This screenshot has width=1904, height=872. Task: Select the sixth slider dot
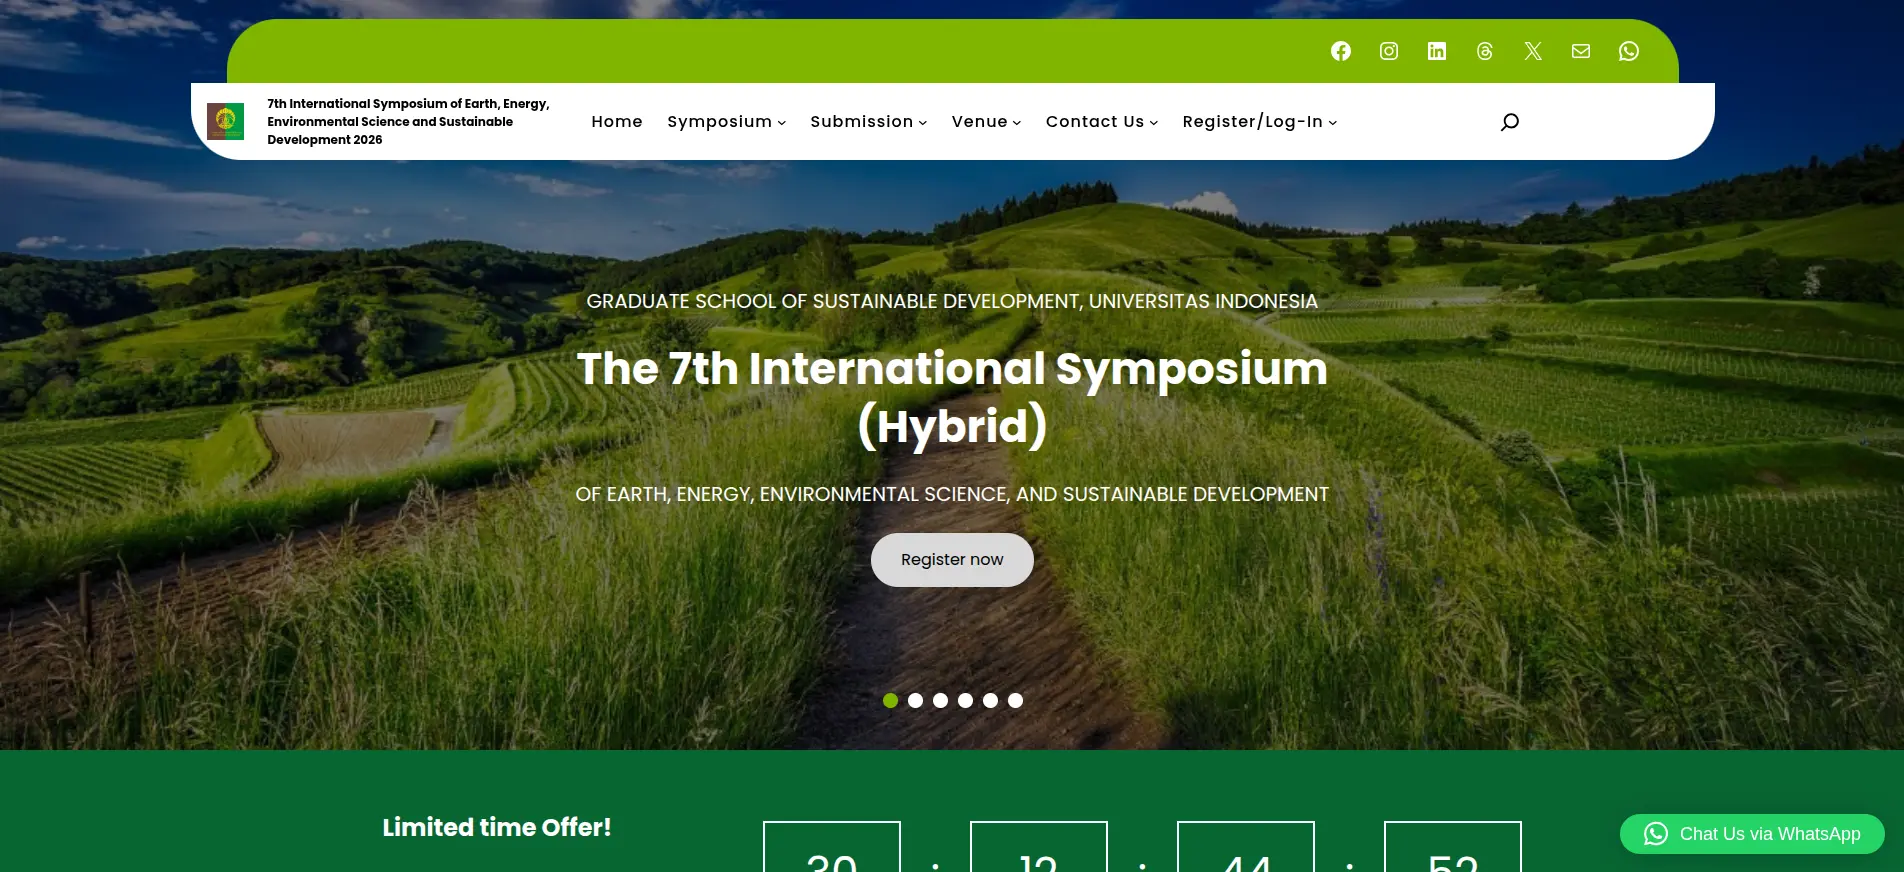point(1015,700)
